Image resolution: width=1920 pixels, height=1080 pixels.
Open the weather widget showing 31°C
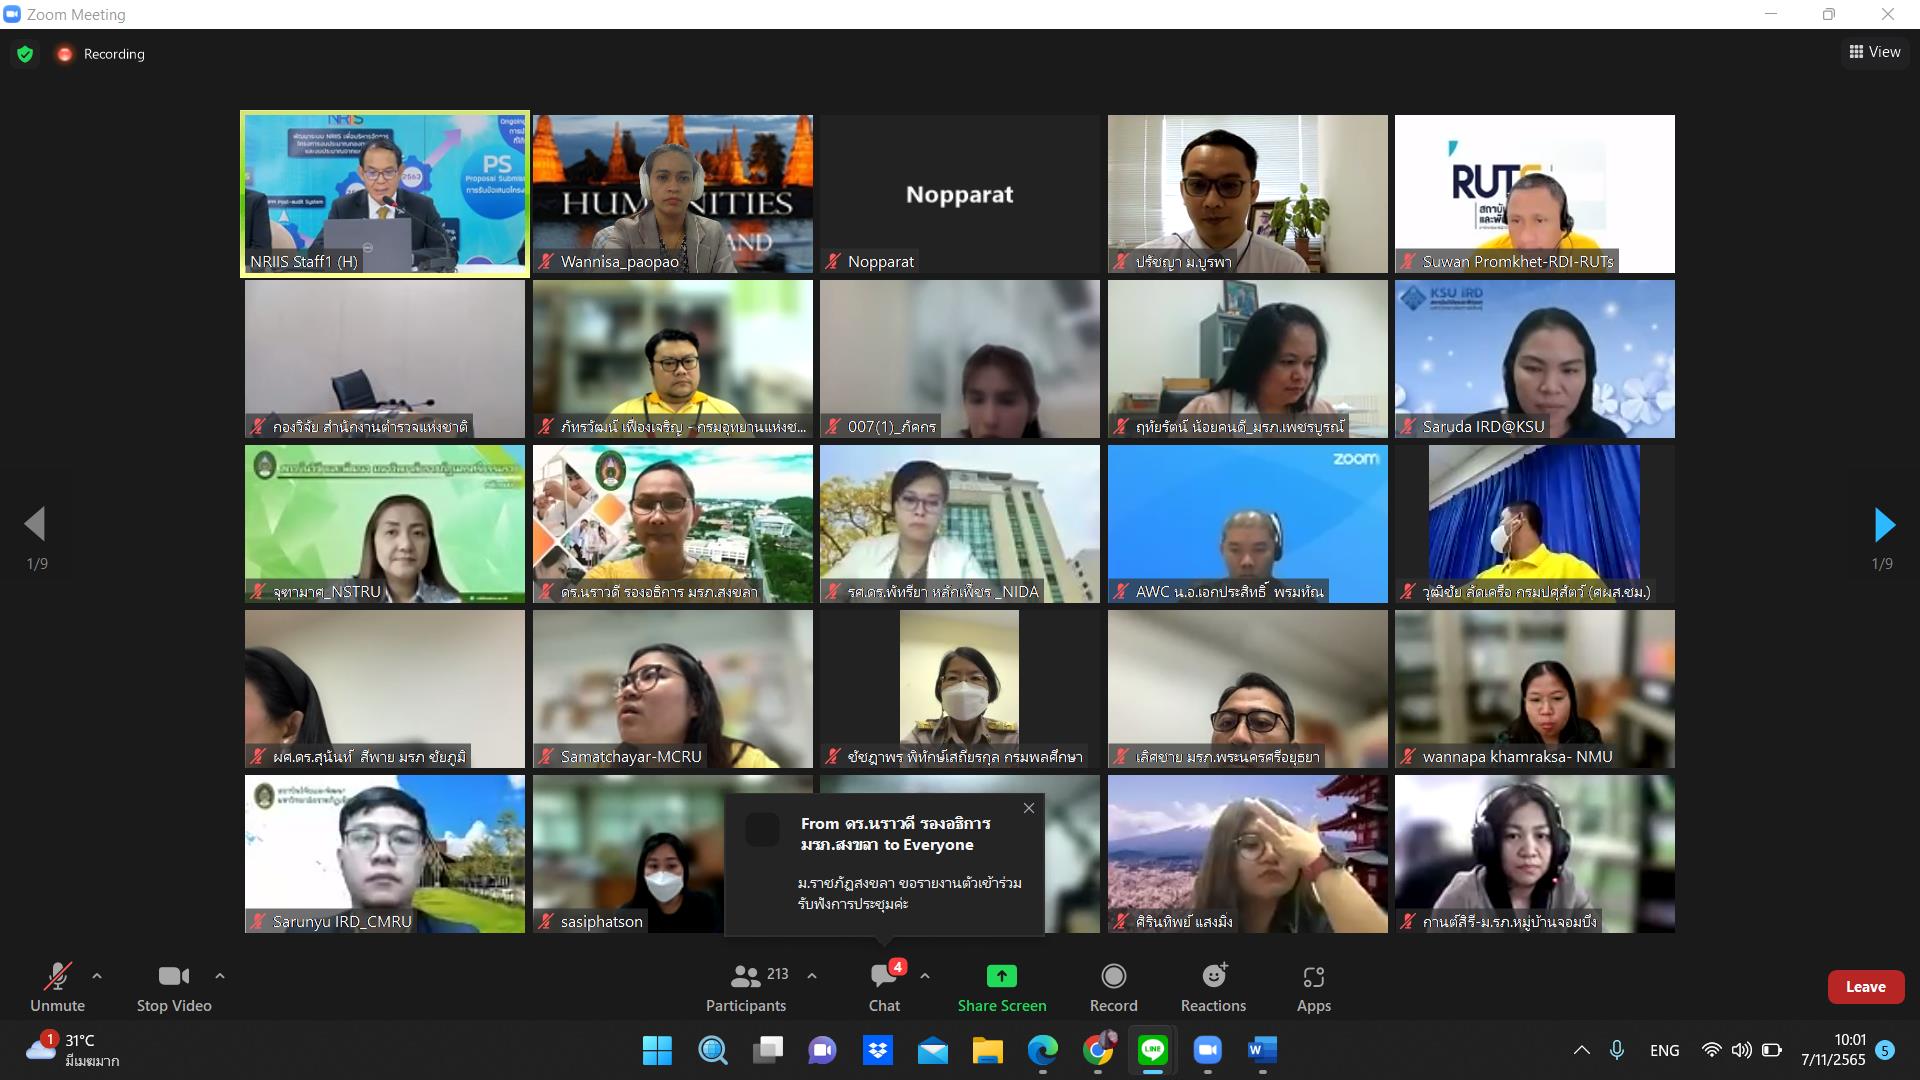pos(72,1050)
